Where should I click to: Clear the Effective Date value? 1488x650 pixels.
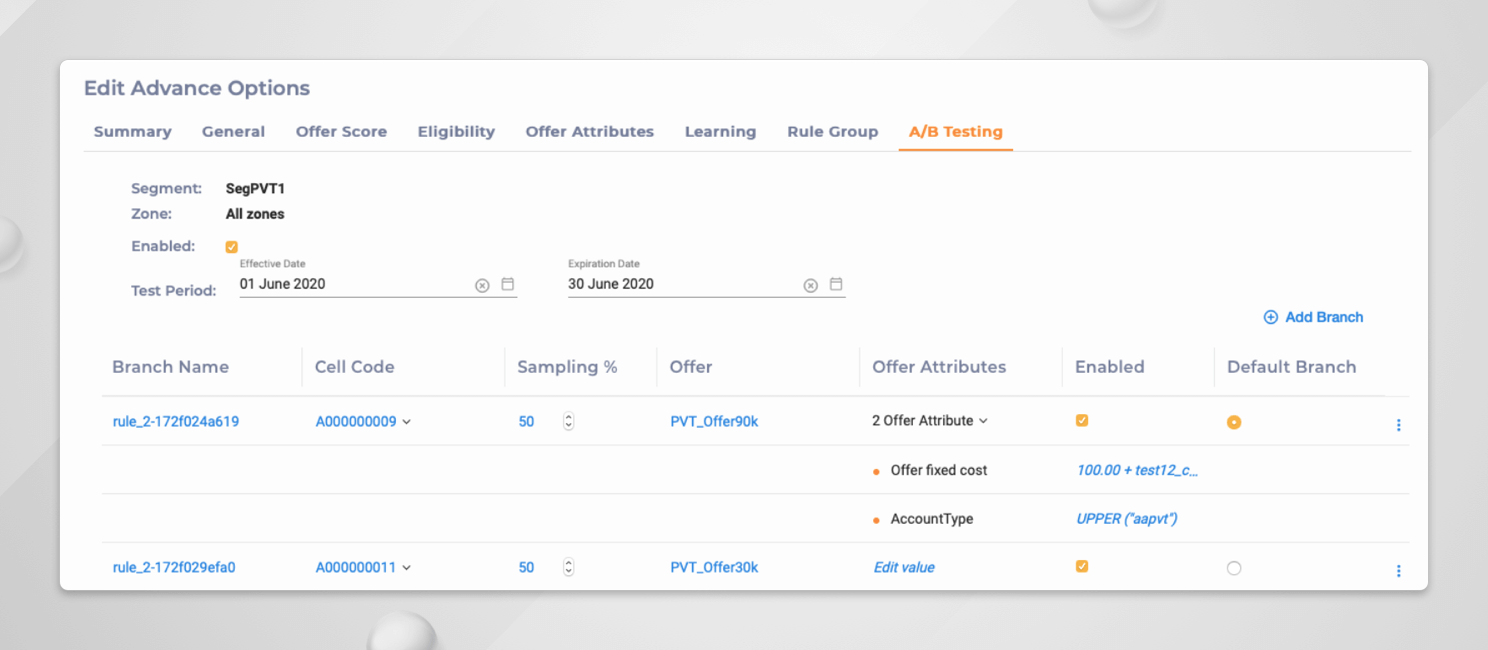pyautogui.click(x=482, y=285)
